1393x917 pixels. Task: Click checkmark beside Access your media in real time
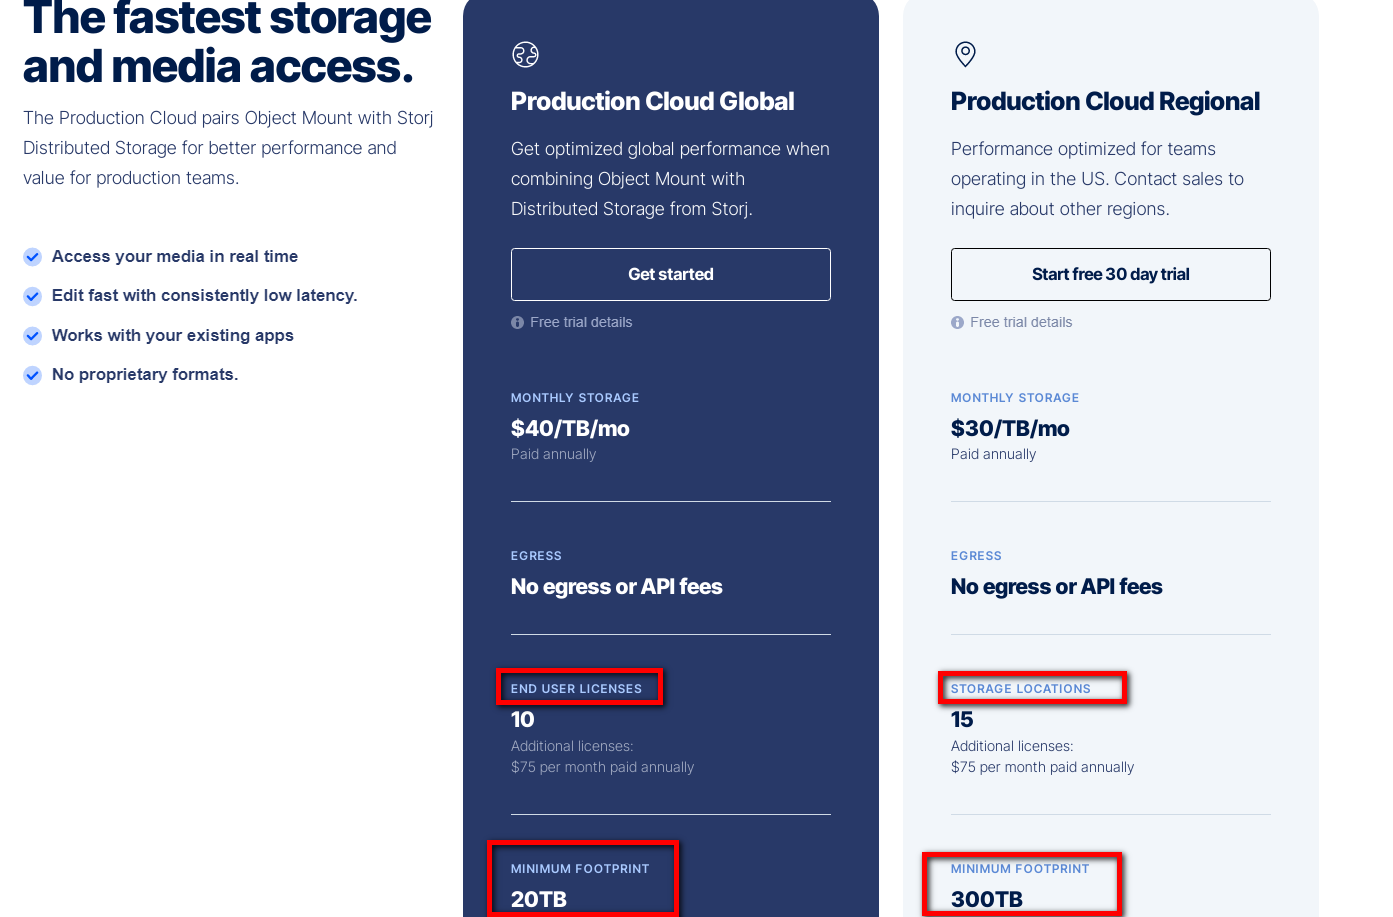click(33, 257)
